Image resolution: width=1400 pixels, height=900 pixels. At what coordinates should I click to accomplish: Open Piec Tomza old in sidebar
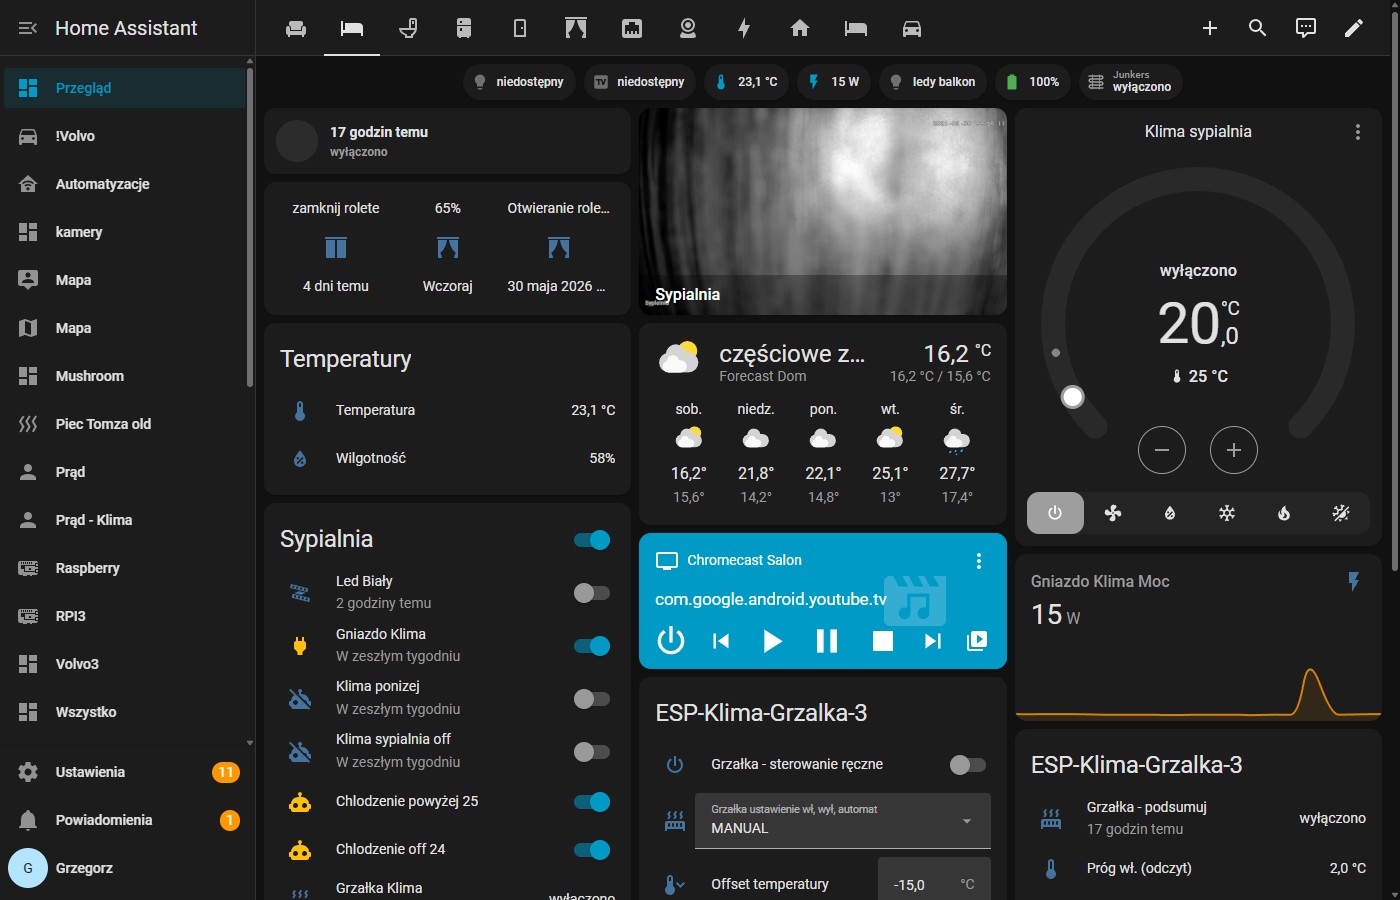pos(124,424)
